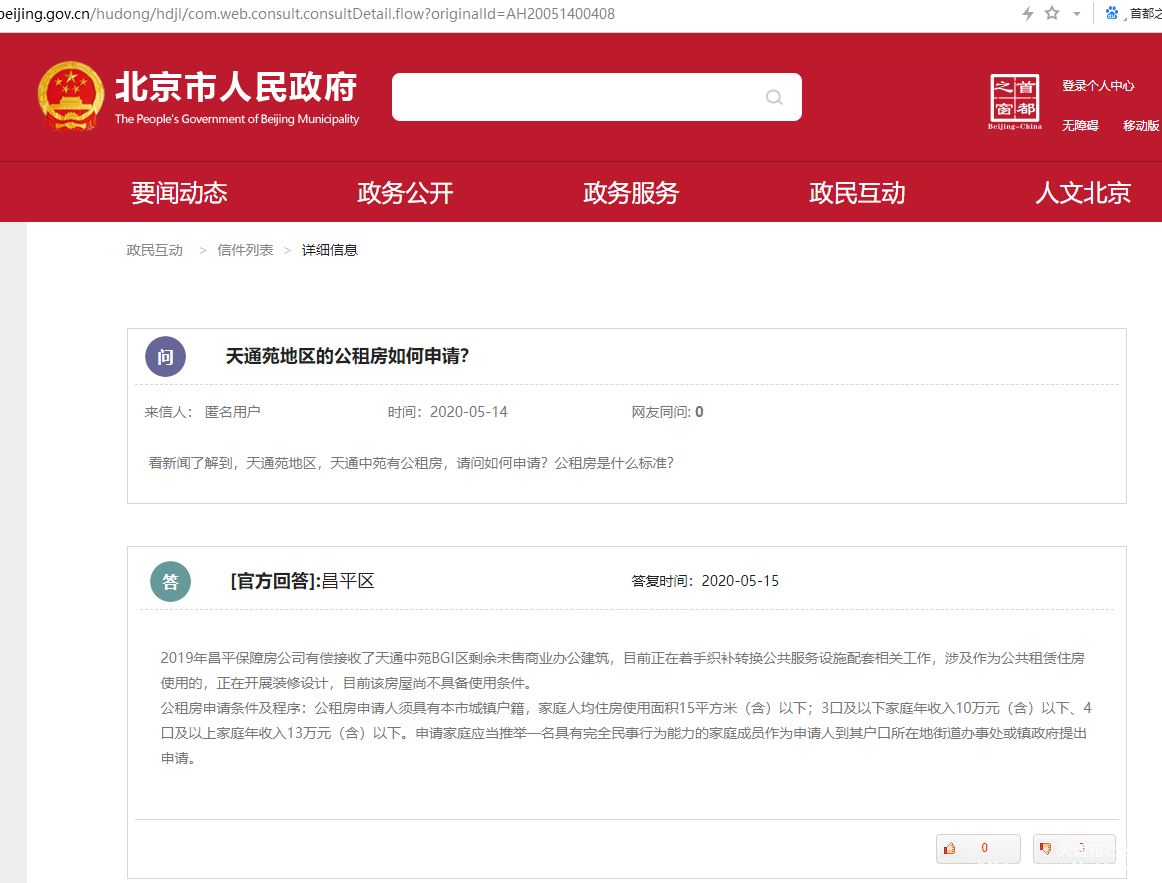
Task: Like the answer with thumbs-up
Action: [977, 848]
